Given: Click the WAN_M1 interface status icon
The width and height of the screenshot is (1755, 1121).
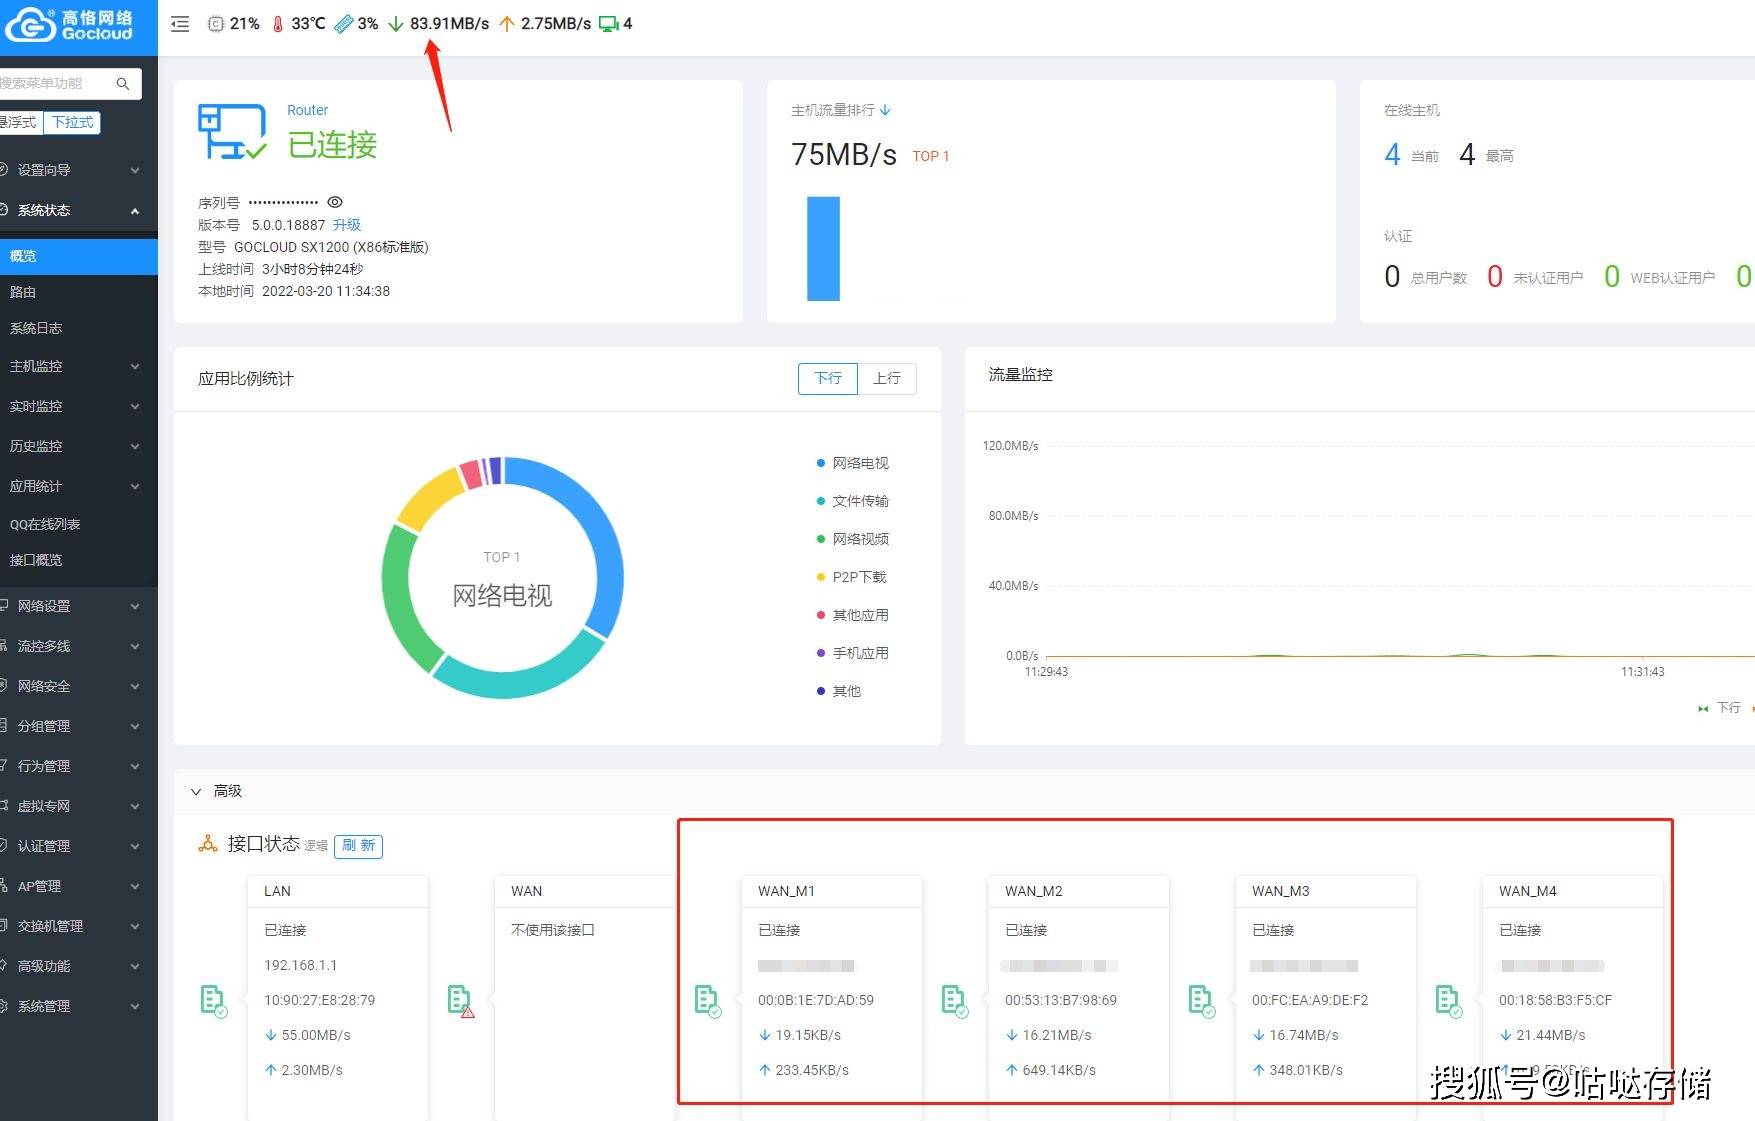Looking at the screenshot, I should [708, 1000].
